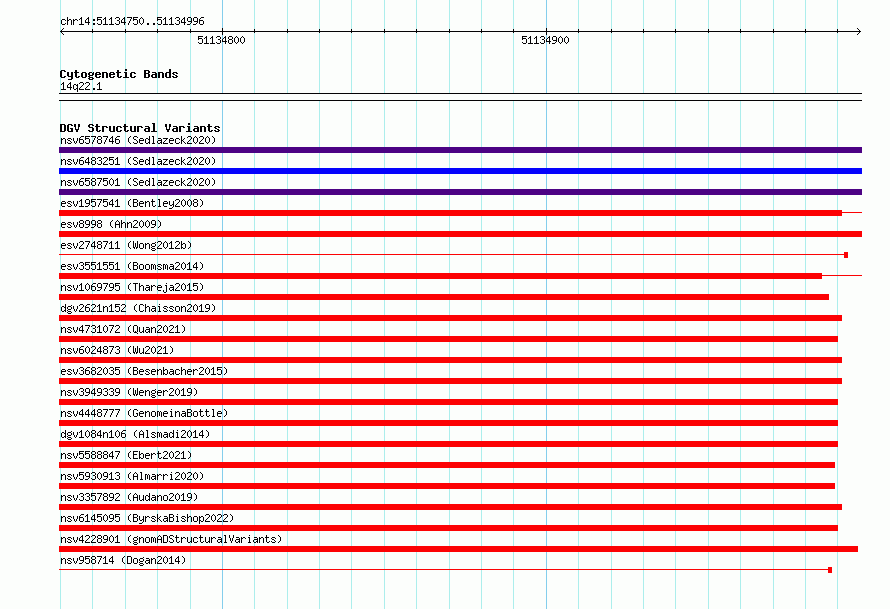Click the red bar for dgv1084n106

coord(448,444)
